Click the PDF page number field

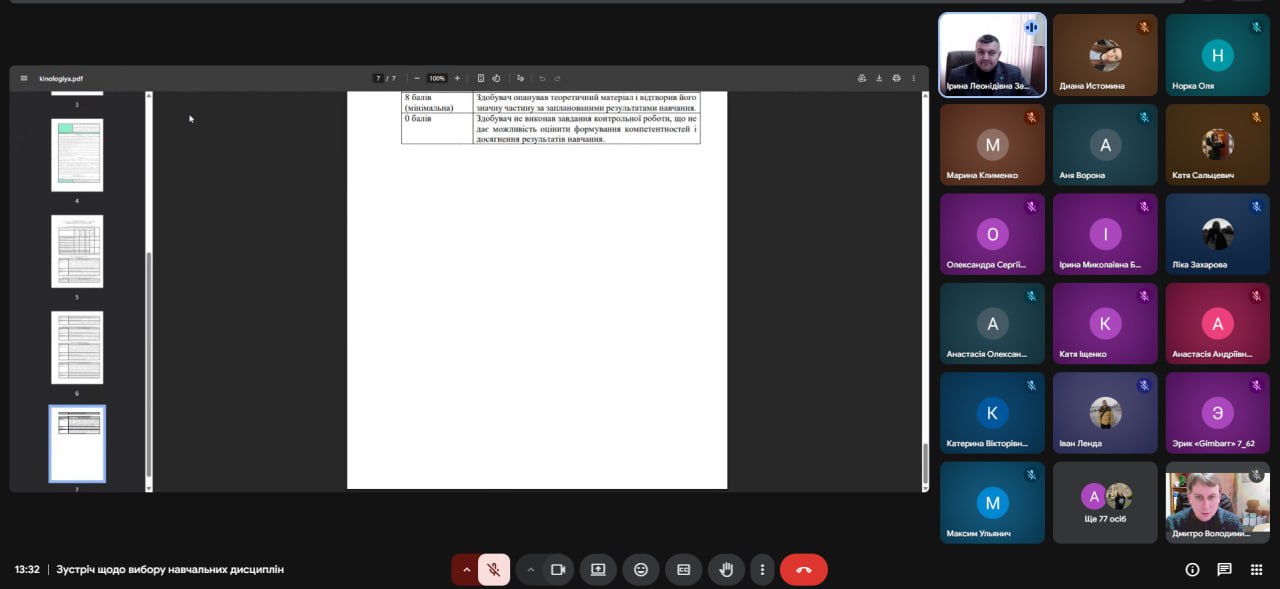click(x=378, y=78)
